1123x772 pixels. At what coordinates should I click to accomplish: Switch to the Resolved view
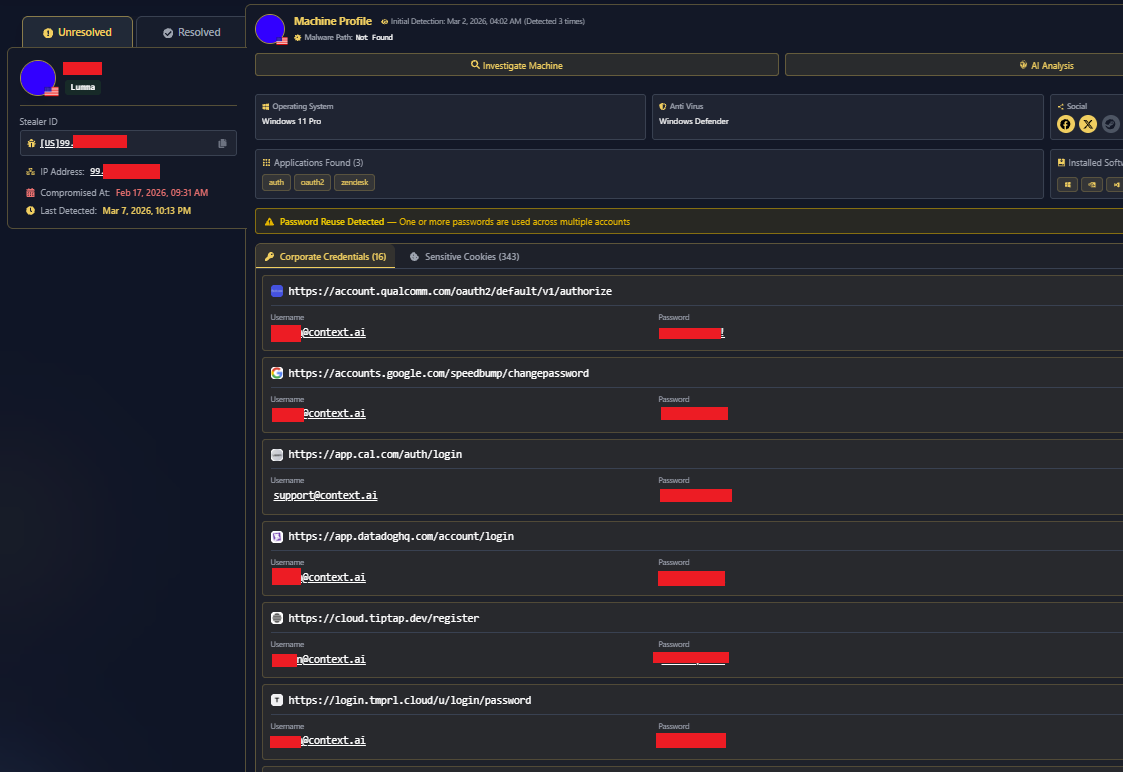coord(190,31)
